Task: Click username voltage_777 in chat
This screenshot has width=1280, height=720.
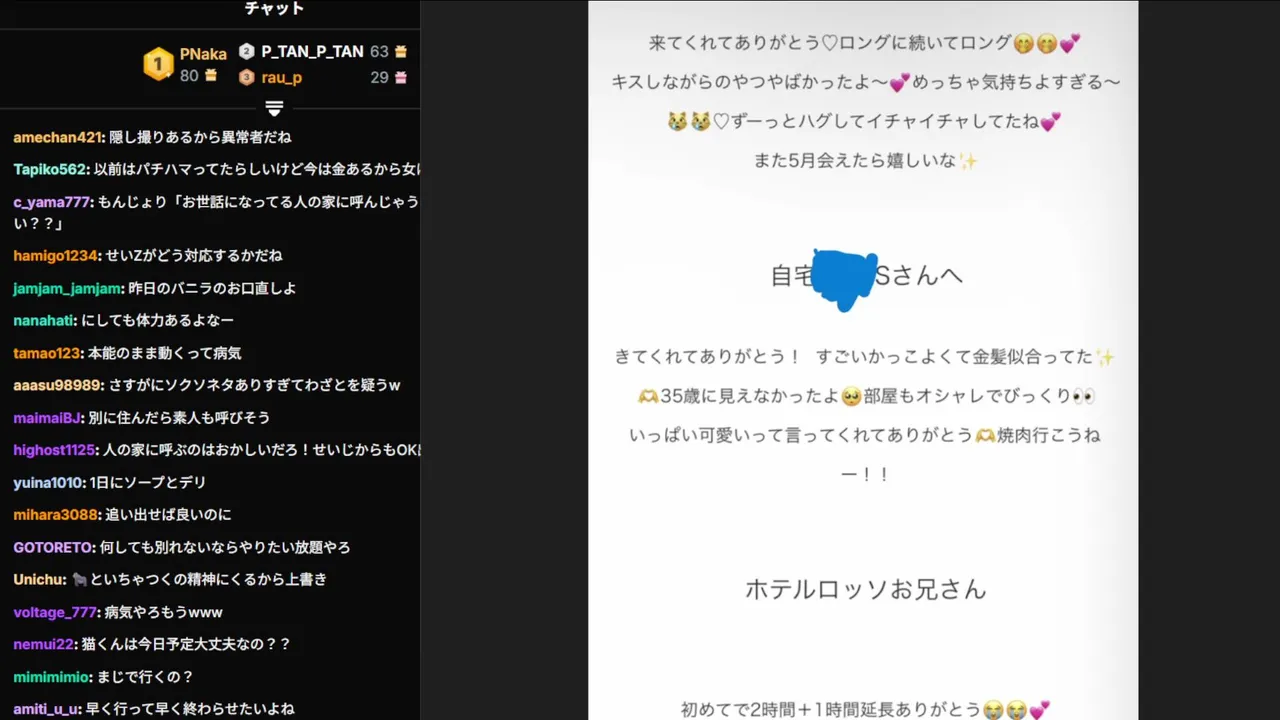Action: [56, 612]
